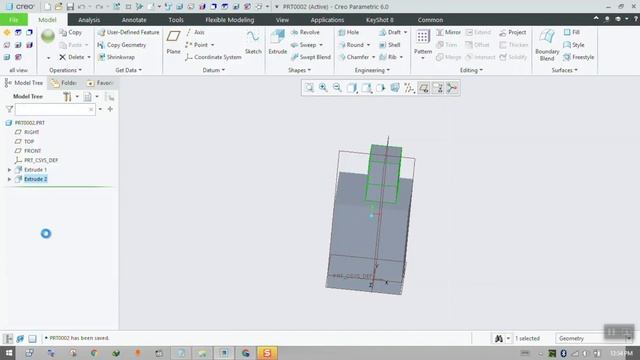Expand Extrude 2 in model tree
This screenshot has width=640, height=360.
pos(9,179)
